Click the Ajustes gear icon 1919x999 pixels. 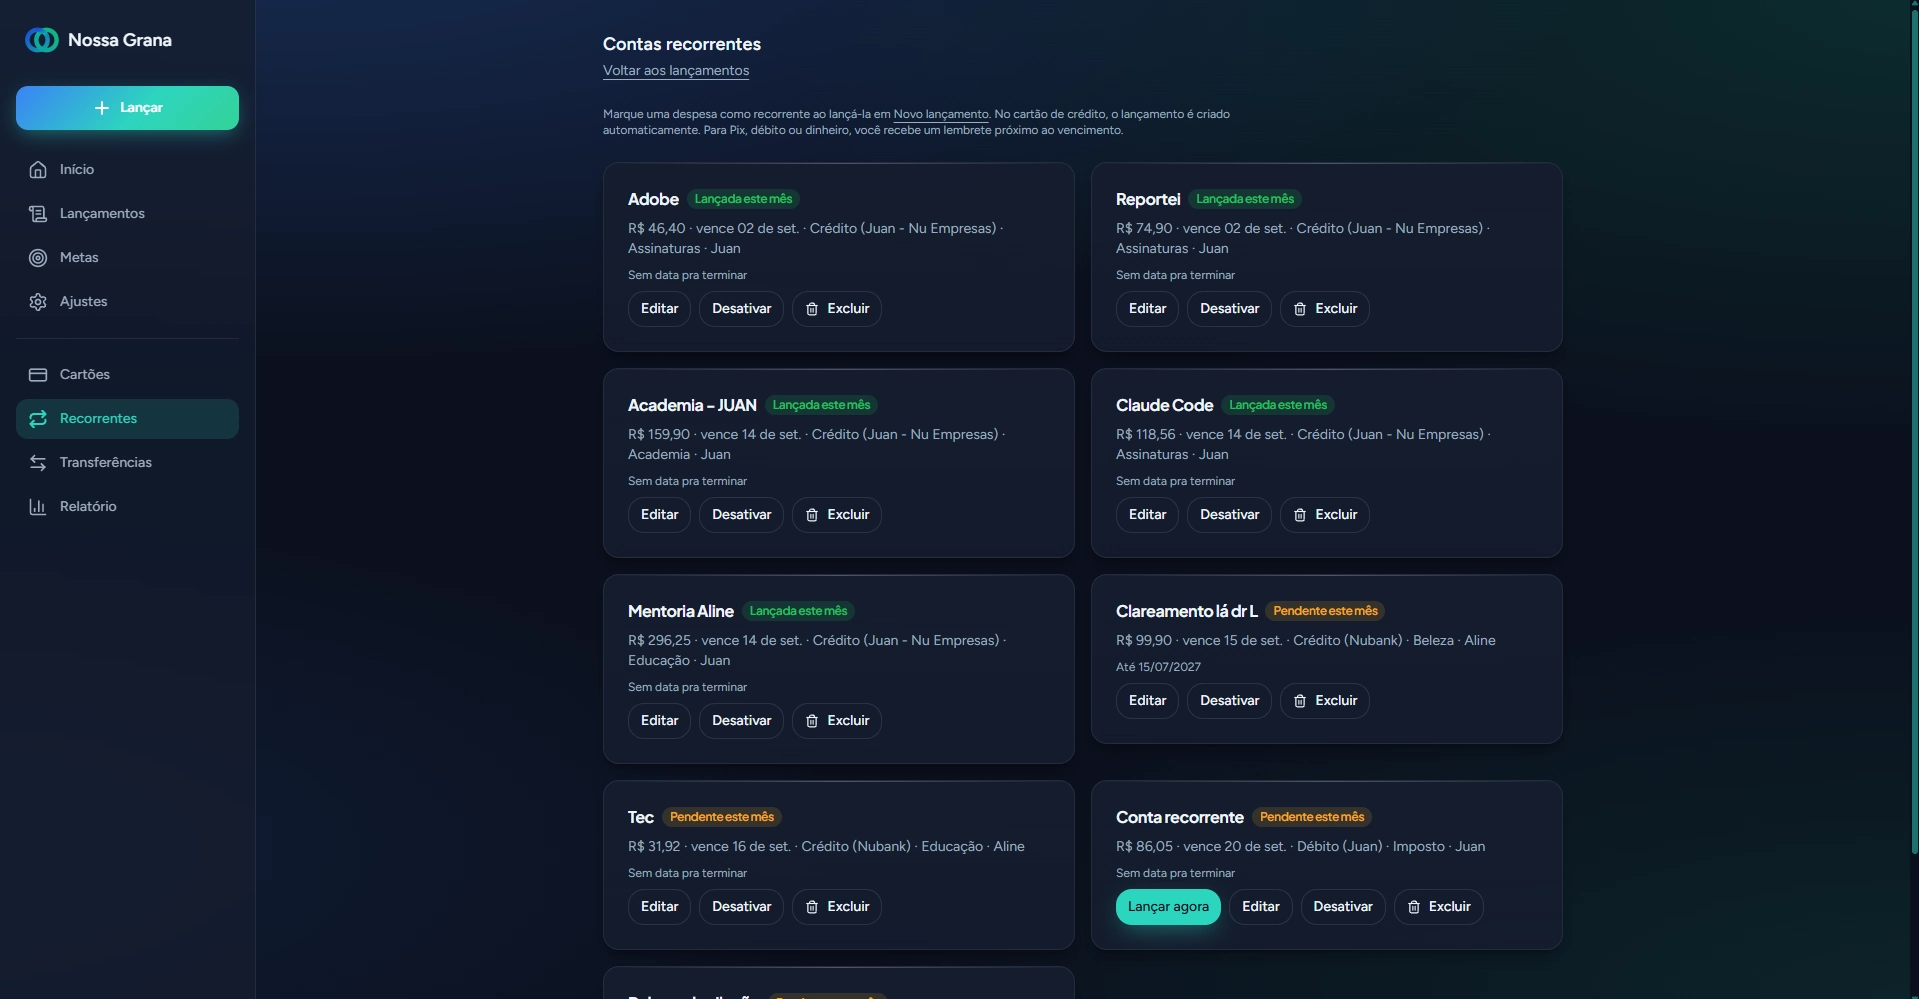pyautogui.click(x=38, y=302)
